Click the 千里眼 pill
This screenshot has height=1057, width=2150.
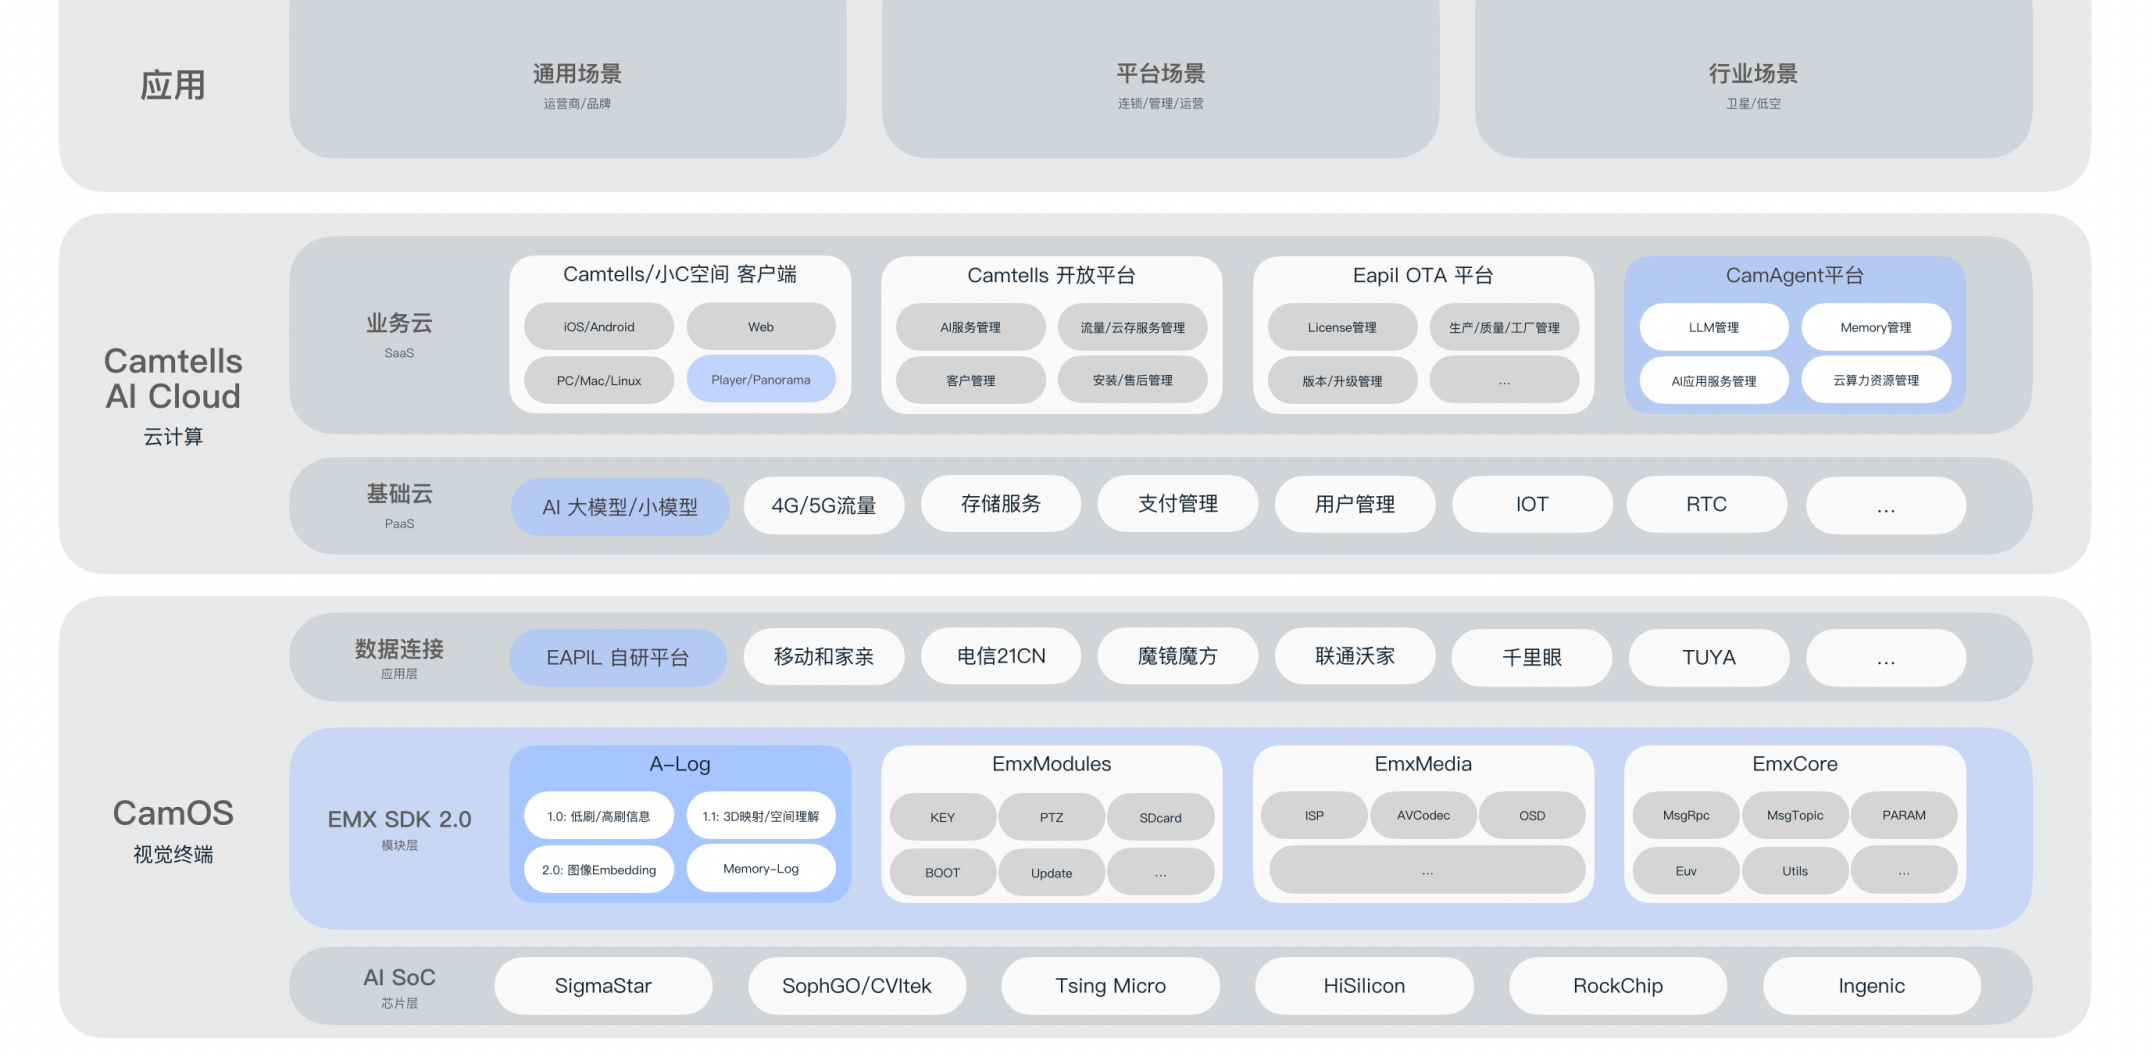click(1532, 657)
